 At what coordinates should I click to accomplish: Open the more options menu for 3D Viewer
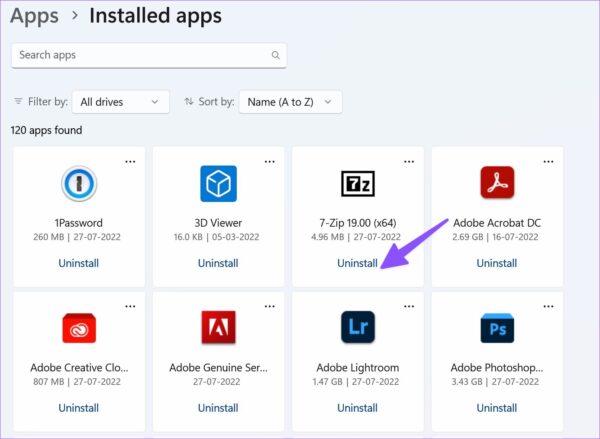[x=270, y=162]
